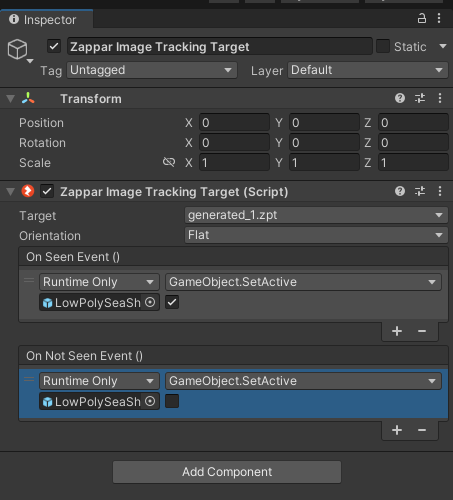
Task: Lock the Inspector panel
Action: 422,18
